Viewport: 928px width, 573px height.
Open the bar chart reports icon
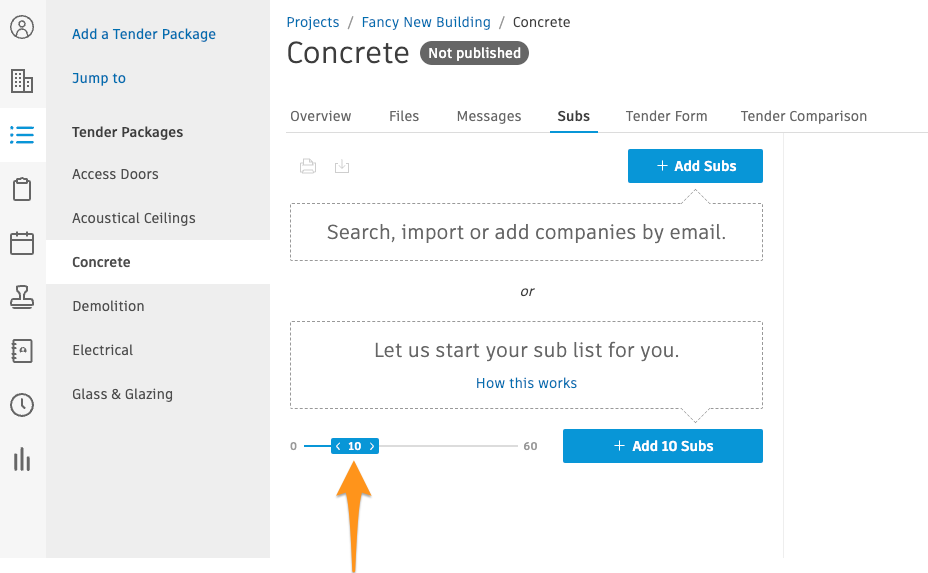click(x=22, y=459)
